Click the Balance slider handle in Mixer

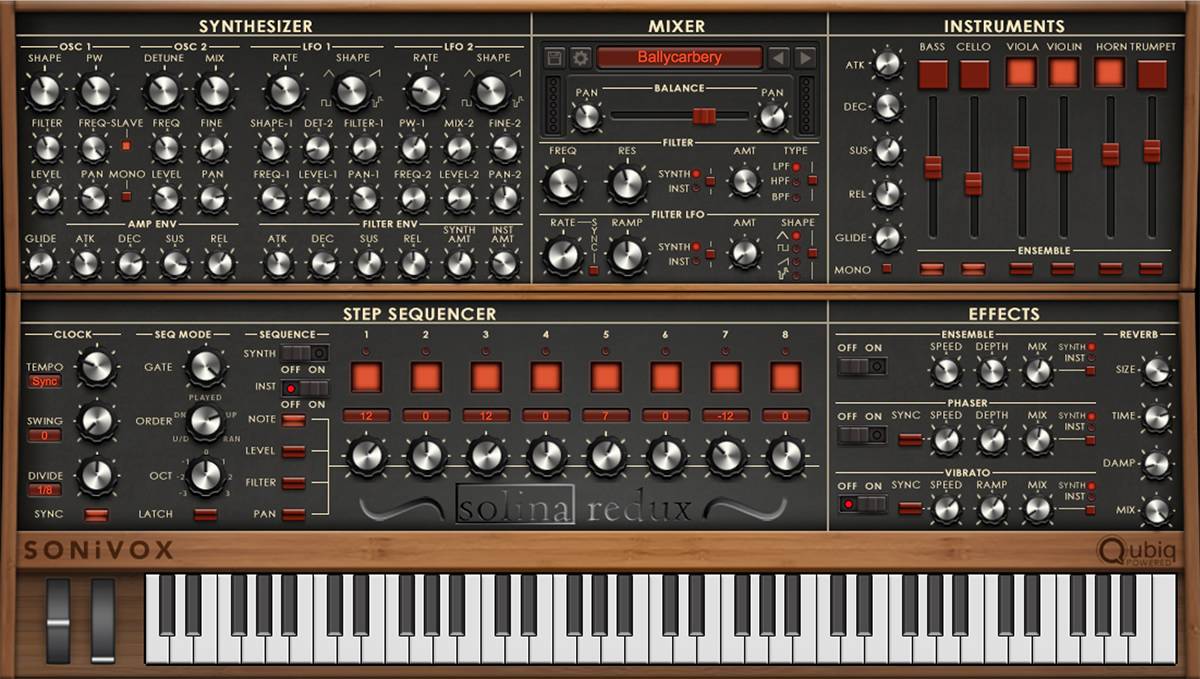[704, 116]
